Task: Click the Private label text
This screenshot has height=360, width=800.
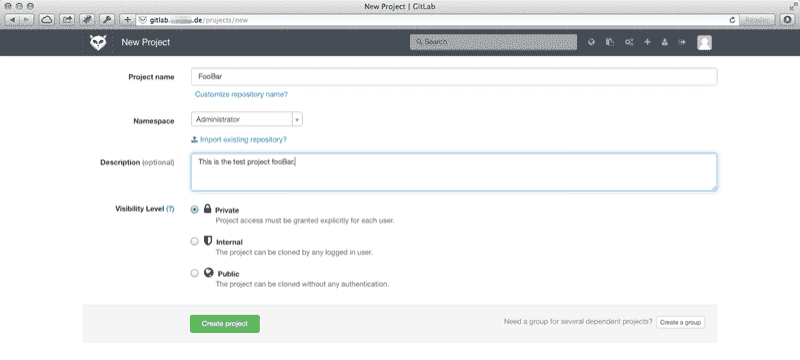Action: click(x=227, y=210)
